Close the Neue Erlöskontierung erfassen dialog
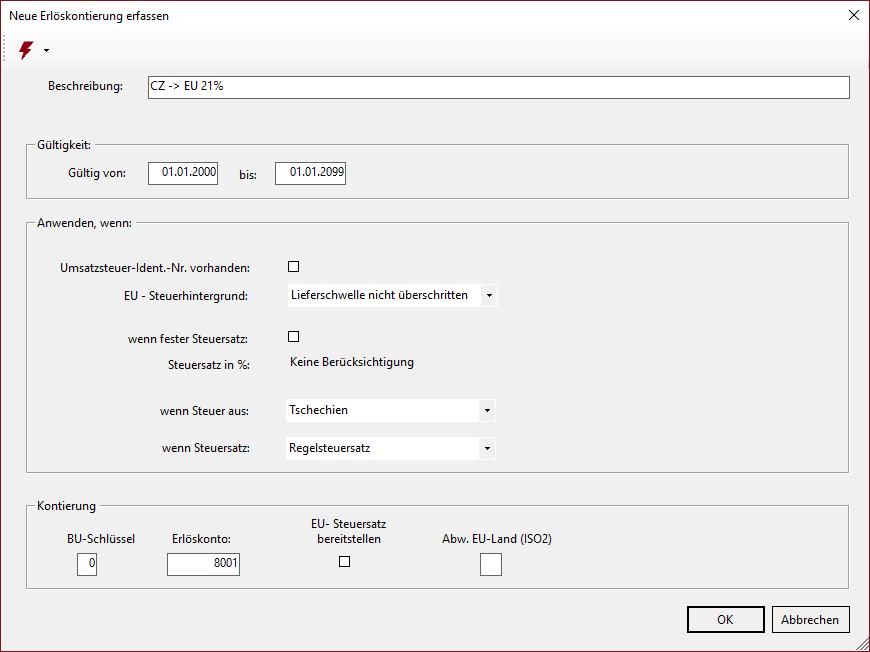 (853, 15)
